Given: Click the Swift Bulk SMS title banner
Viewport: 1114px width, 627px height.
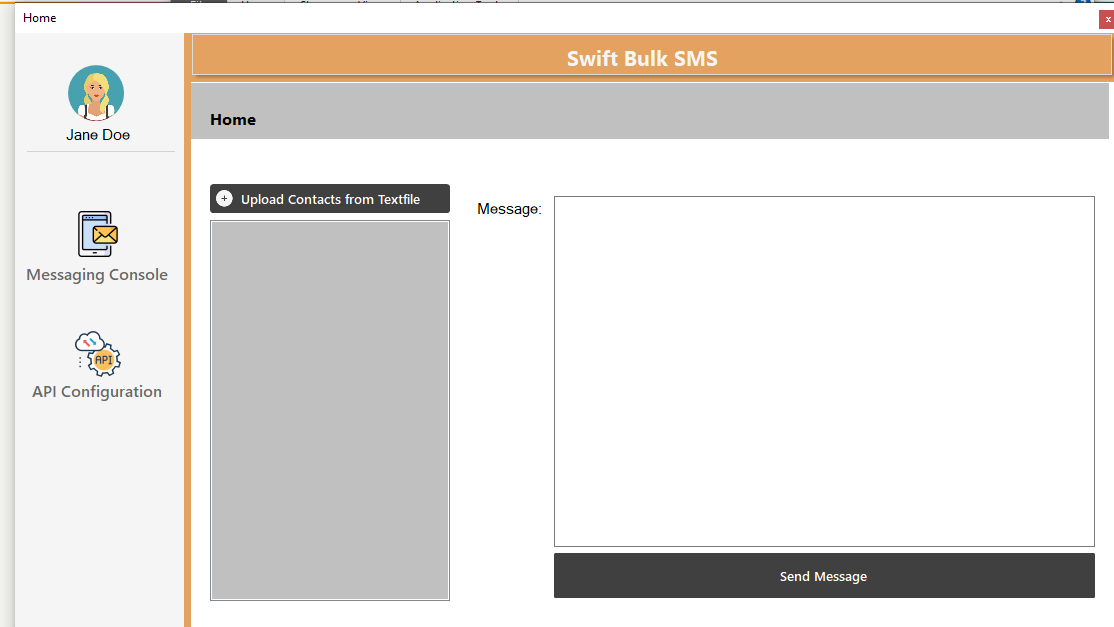Looking at the screenshot, I should coord(642,58).
